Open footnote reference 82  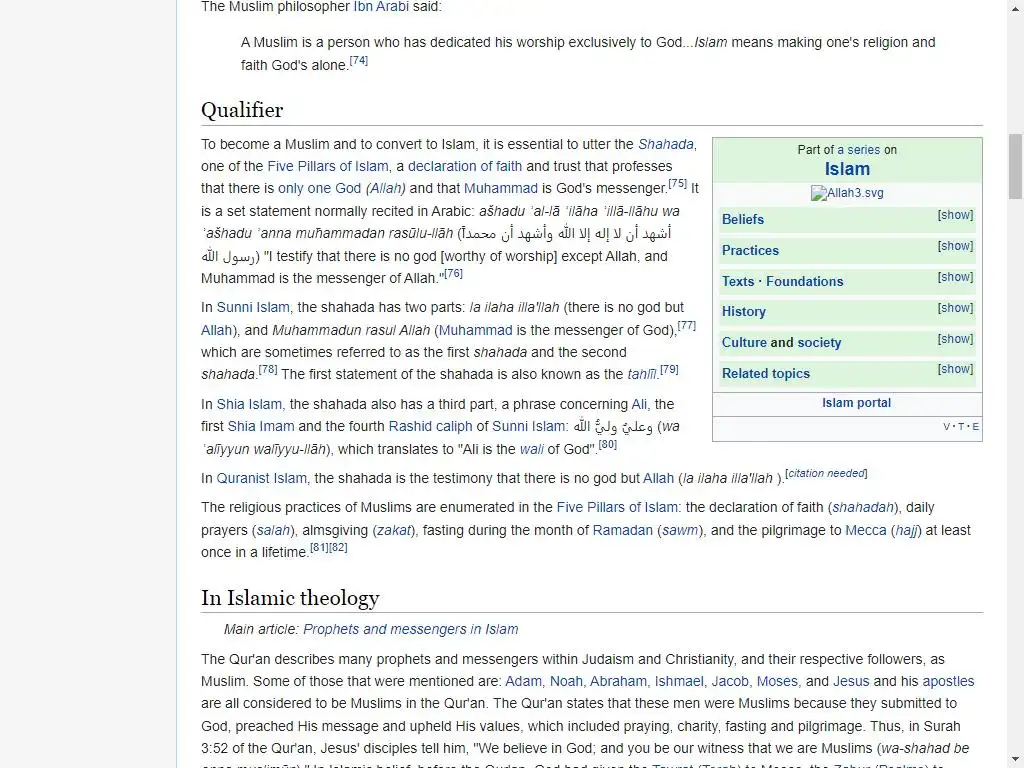[338, 547]
